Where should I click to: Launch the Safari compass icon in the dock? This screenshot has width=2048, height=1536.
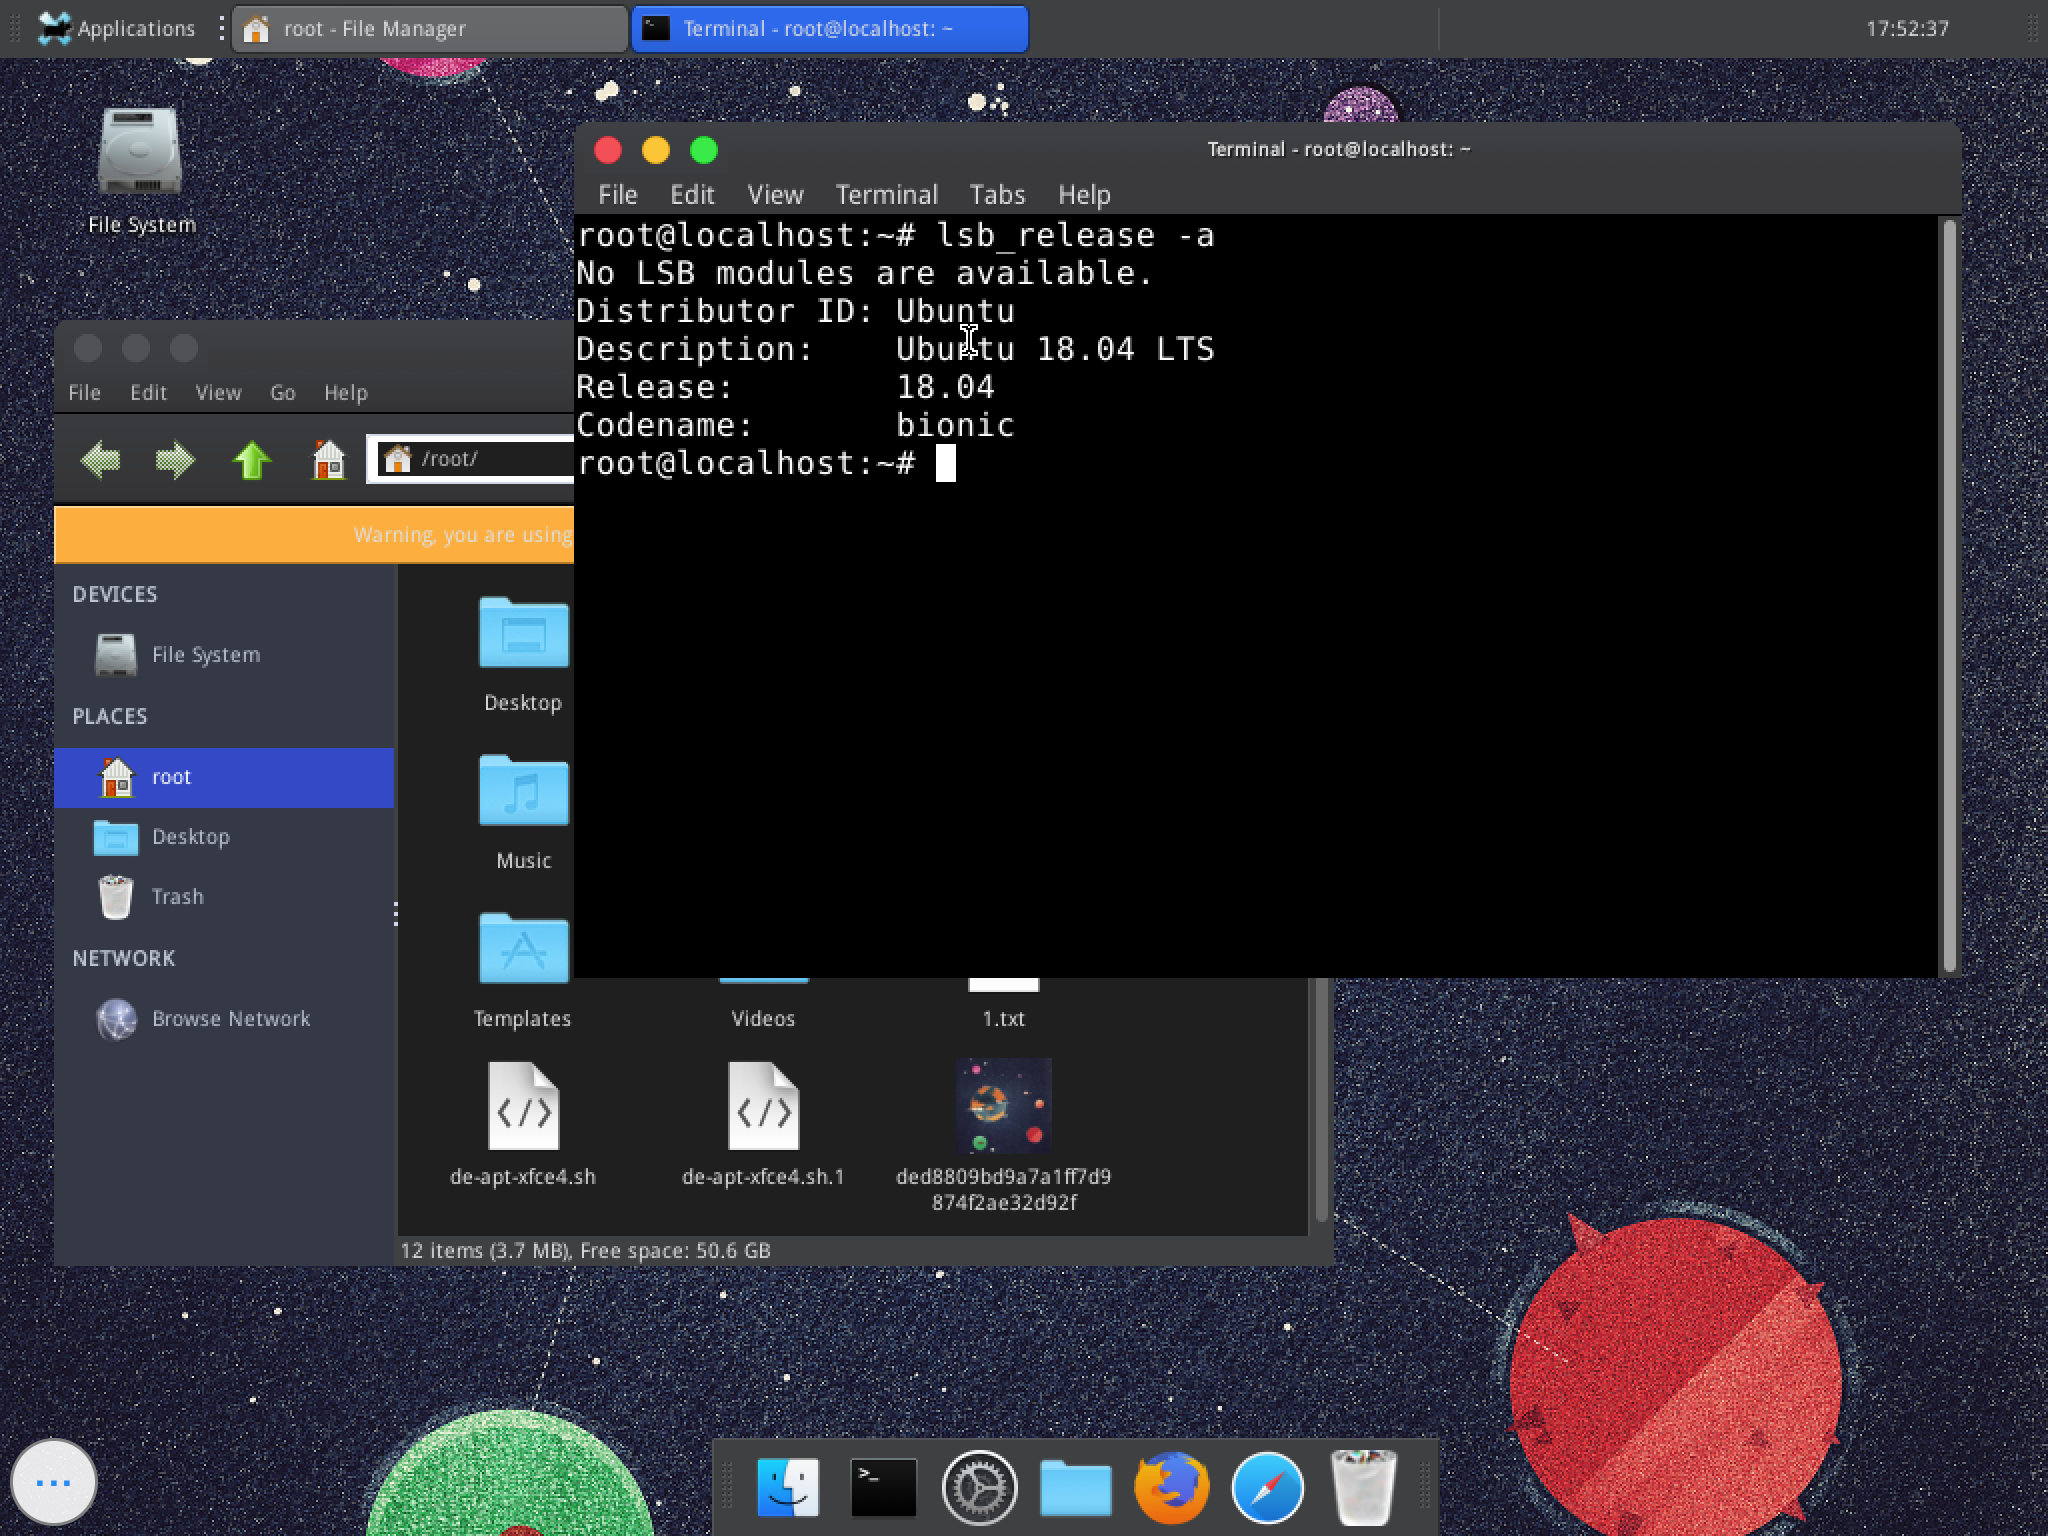[x=1267, y=1488]
